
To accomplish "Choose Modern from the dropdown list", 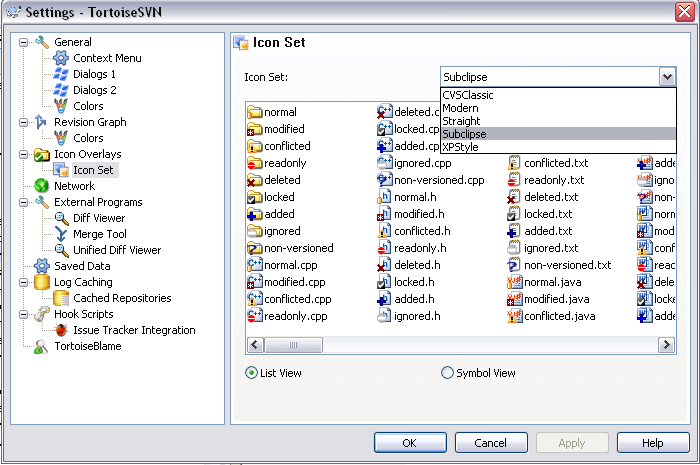I will tap(558, 108).
